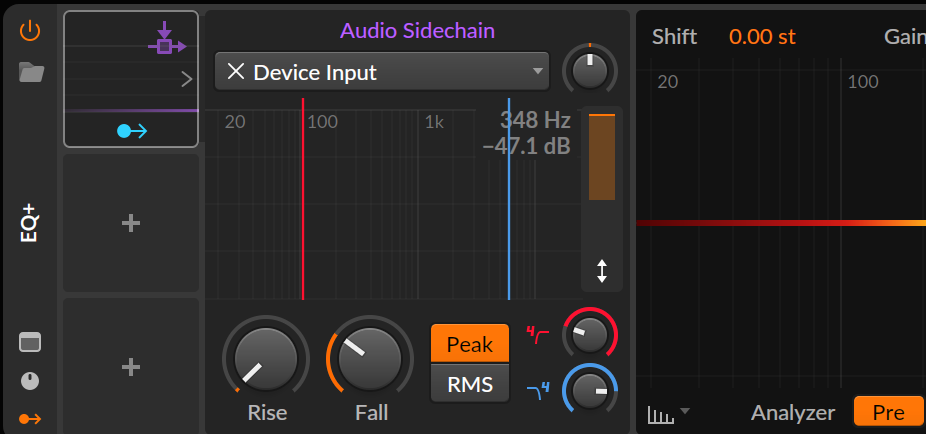This screenshot has width=926, height=434.
Task: Toggle the Pre analyzer button
Action: (888, 412)
